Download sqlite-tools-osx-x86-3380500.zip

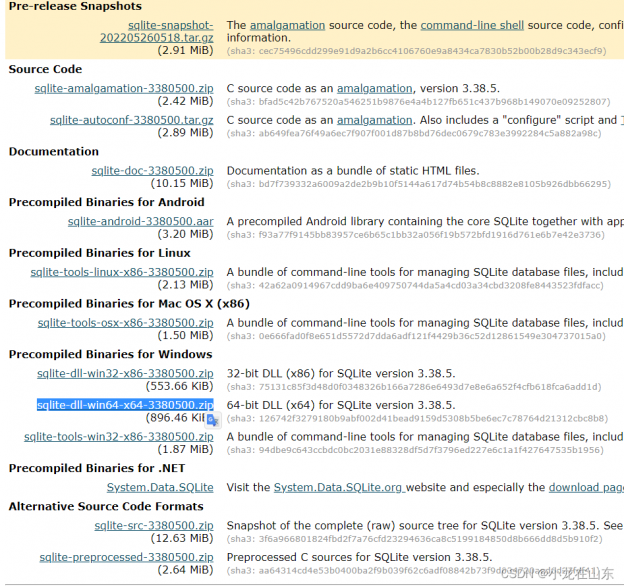pos(126,323)
